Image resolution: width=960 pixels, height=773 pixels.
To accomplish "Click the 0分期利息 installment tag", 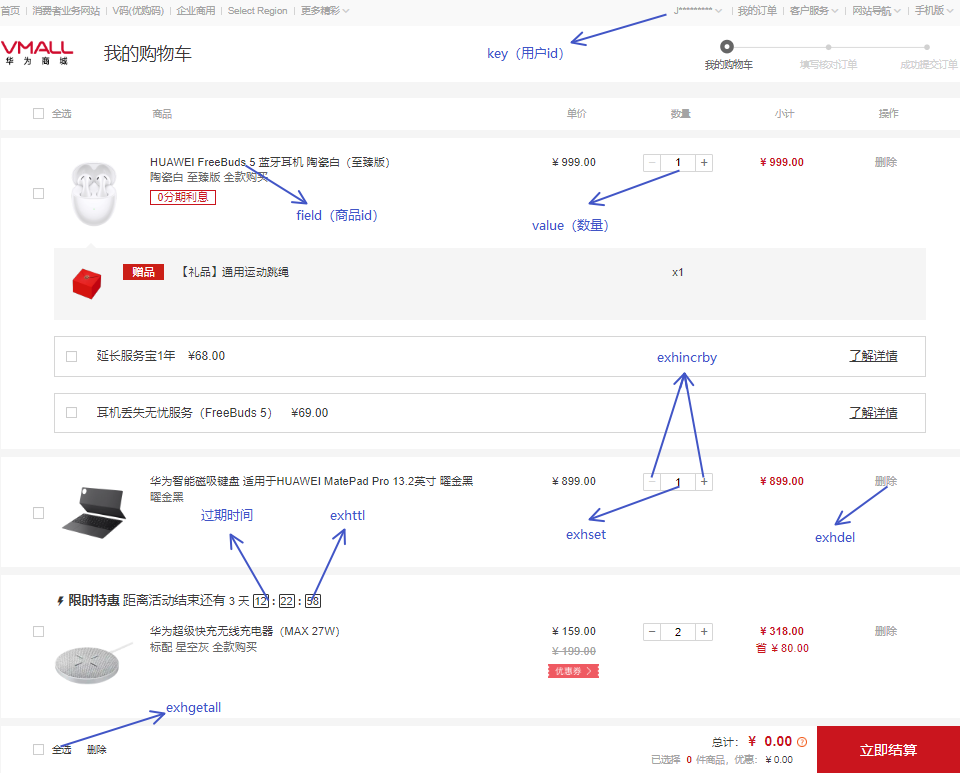I will click(x=182, y=197).
